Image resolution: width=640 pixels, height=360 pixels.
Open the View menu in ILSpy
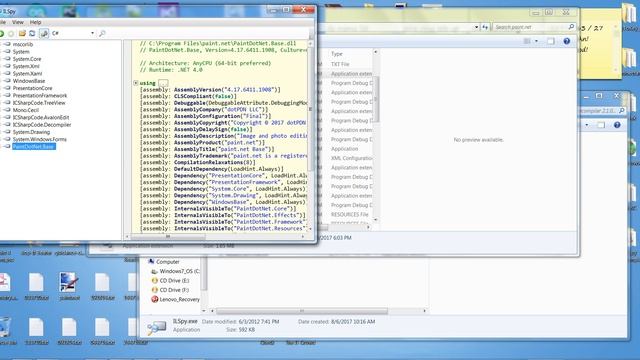[18, 22]
